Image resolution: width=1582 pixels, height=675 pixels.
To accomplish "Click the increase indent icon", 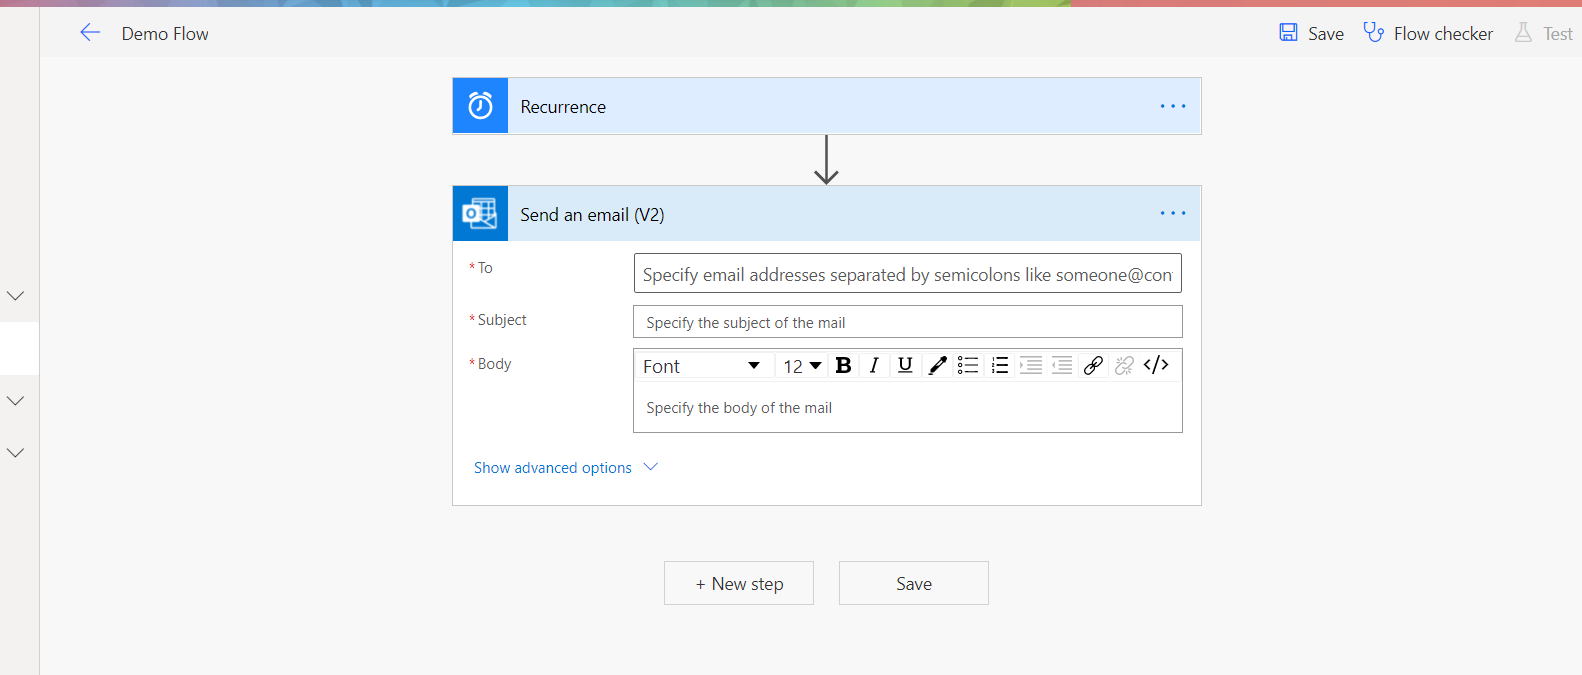I will (x=1030, y=366).
